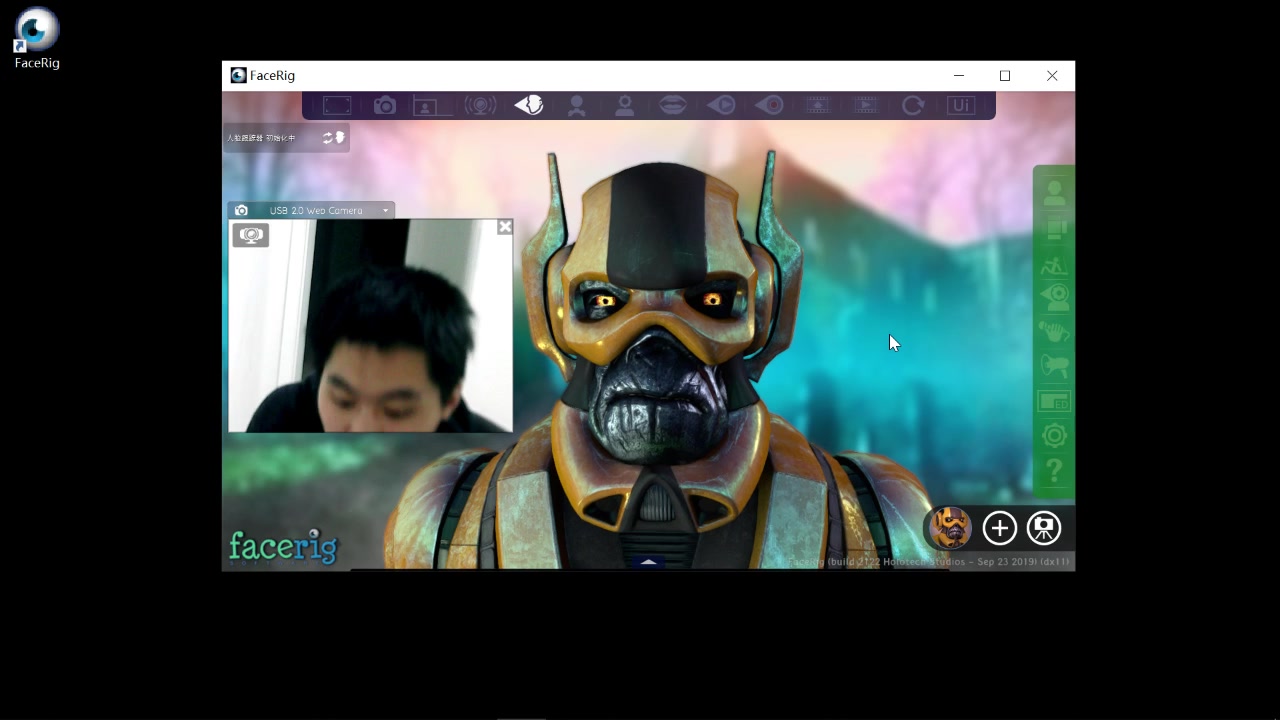Toggle the Ui button in top toolbar
This screenshot has width=1280, height=720.
coord(961,105)
